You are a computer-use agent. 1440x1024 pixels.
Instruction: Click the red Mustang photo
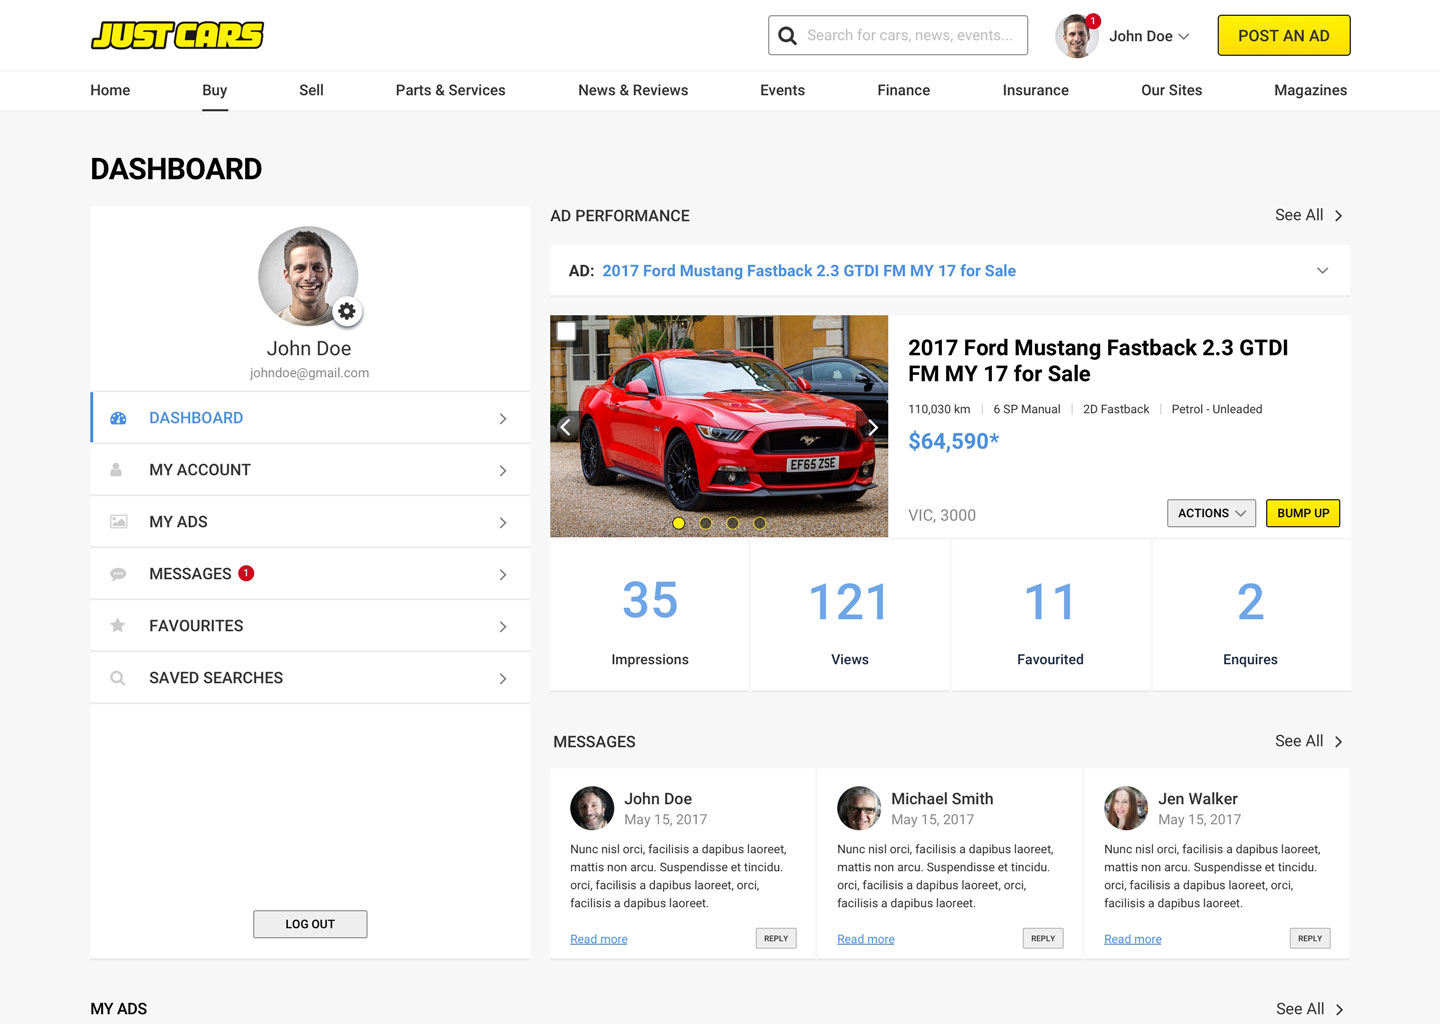[x=719, y=426]
